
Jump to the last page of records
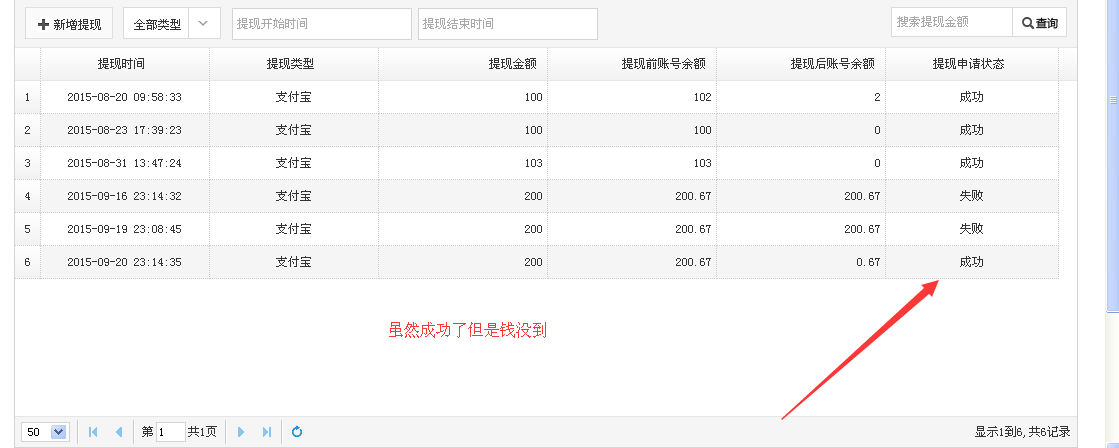click(x=266, y=432)
